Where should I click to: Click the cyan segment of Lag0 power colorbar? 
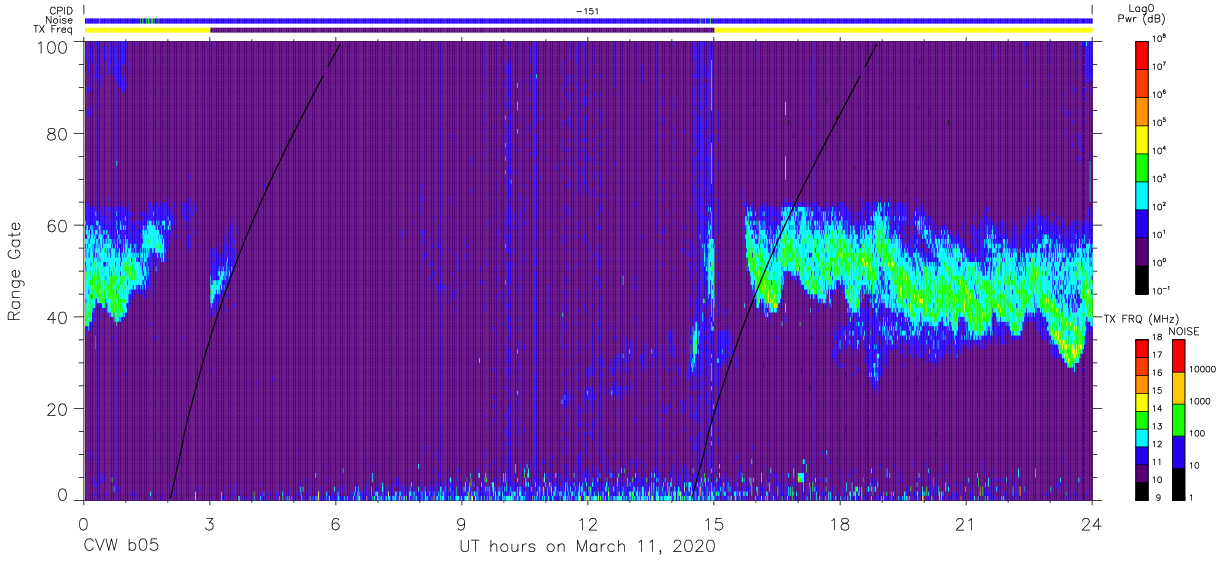1142,194
